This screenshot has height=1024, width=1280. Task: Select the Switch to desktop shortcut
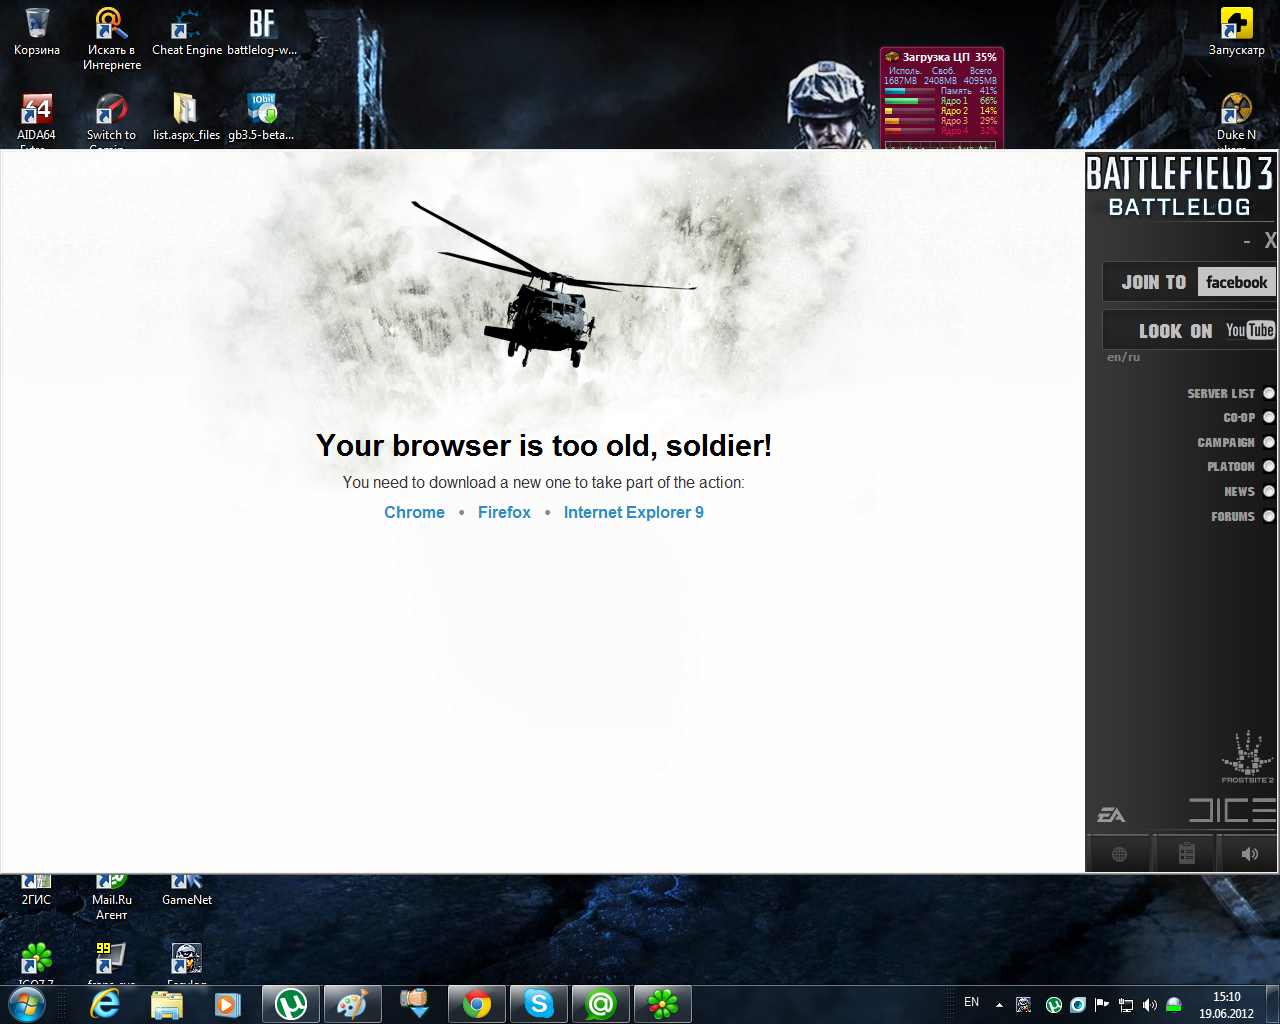111,119
